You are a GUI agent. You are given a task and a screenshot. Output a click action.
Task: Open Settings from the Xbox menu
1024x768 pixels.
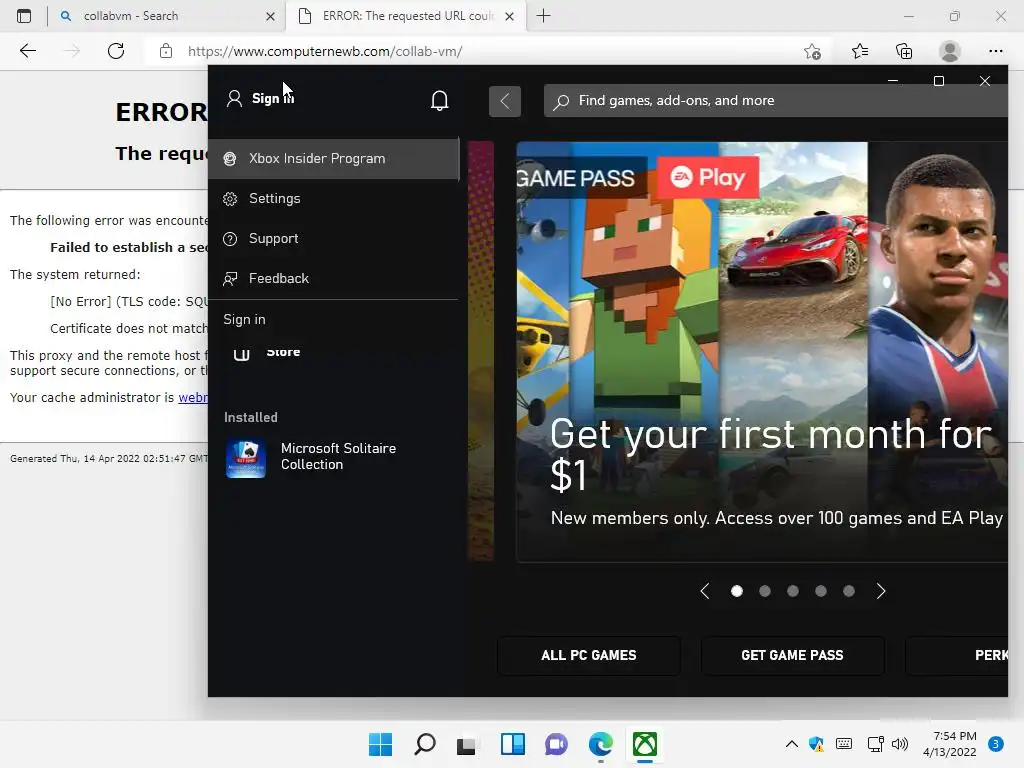(x=334, y=199)
